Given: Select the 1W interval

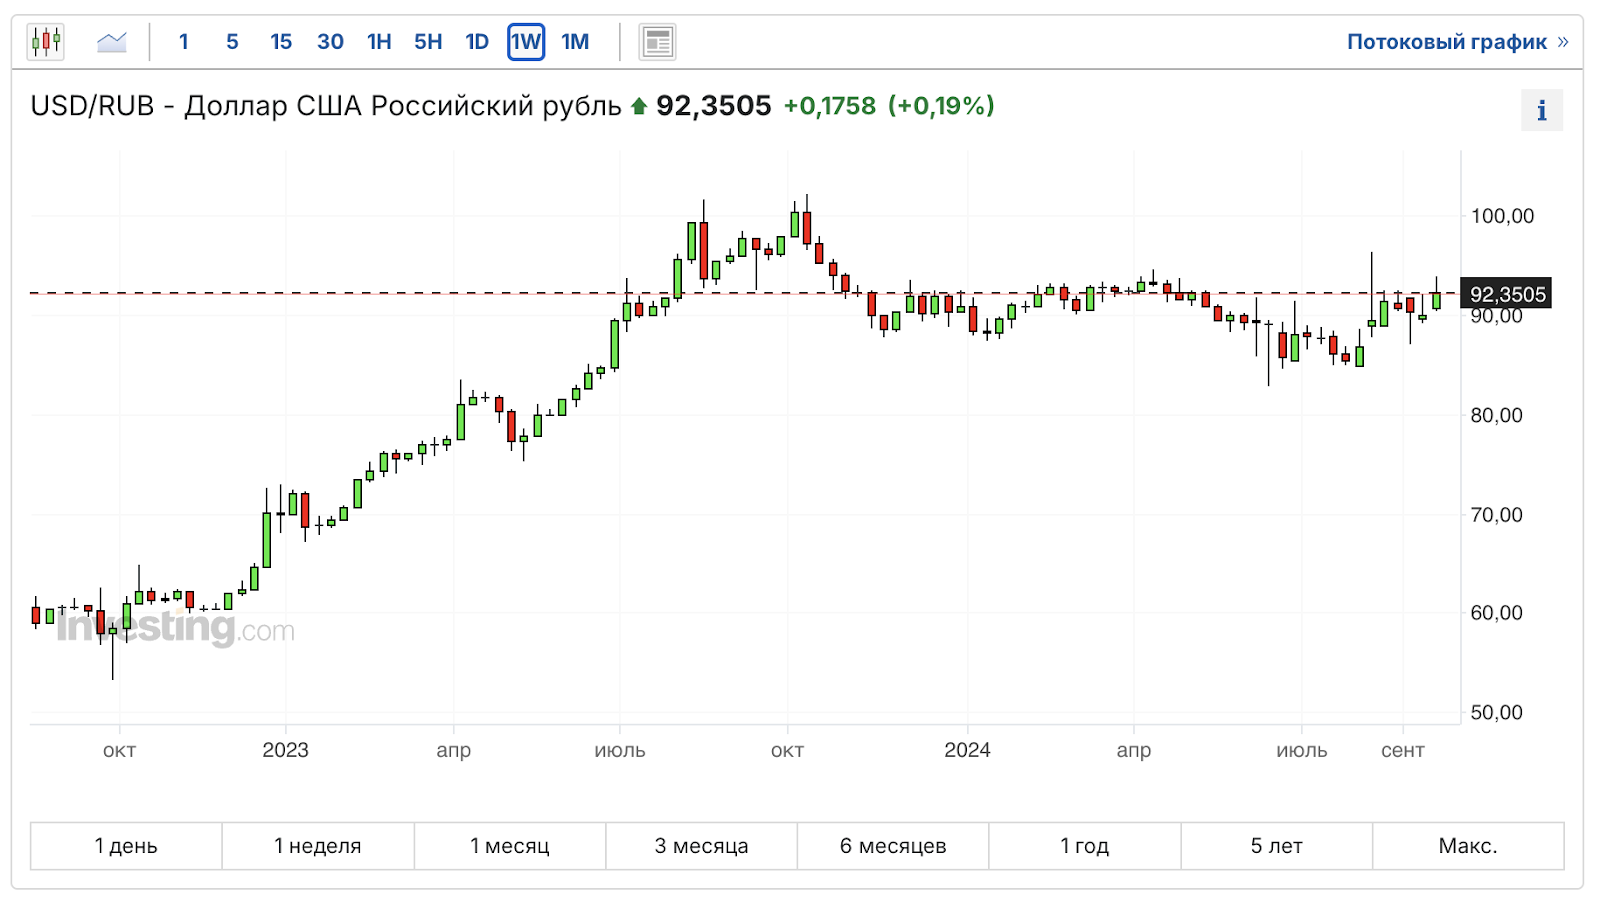Looking at the screenshot, I should click(x=526, y=42).
